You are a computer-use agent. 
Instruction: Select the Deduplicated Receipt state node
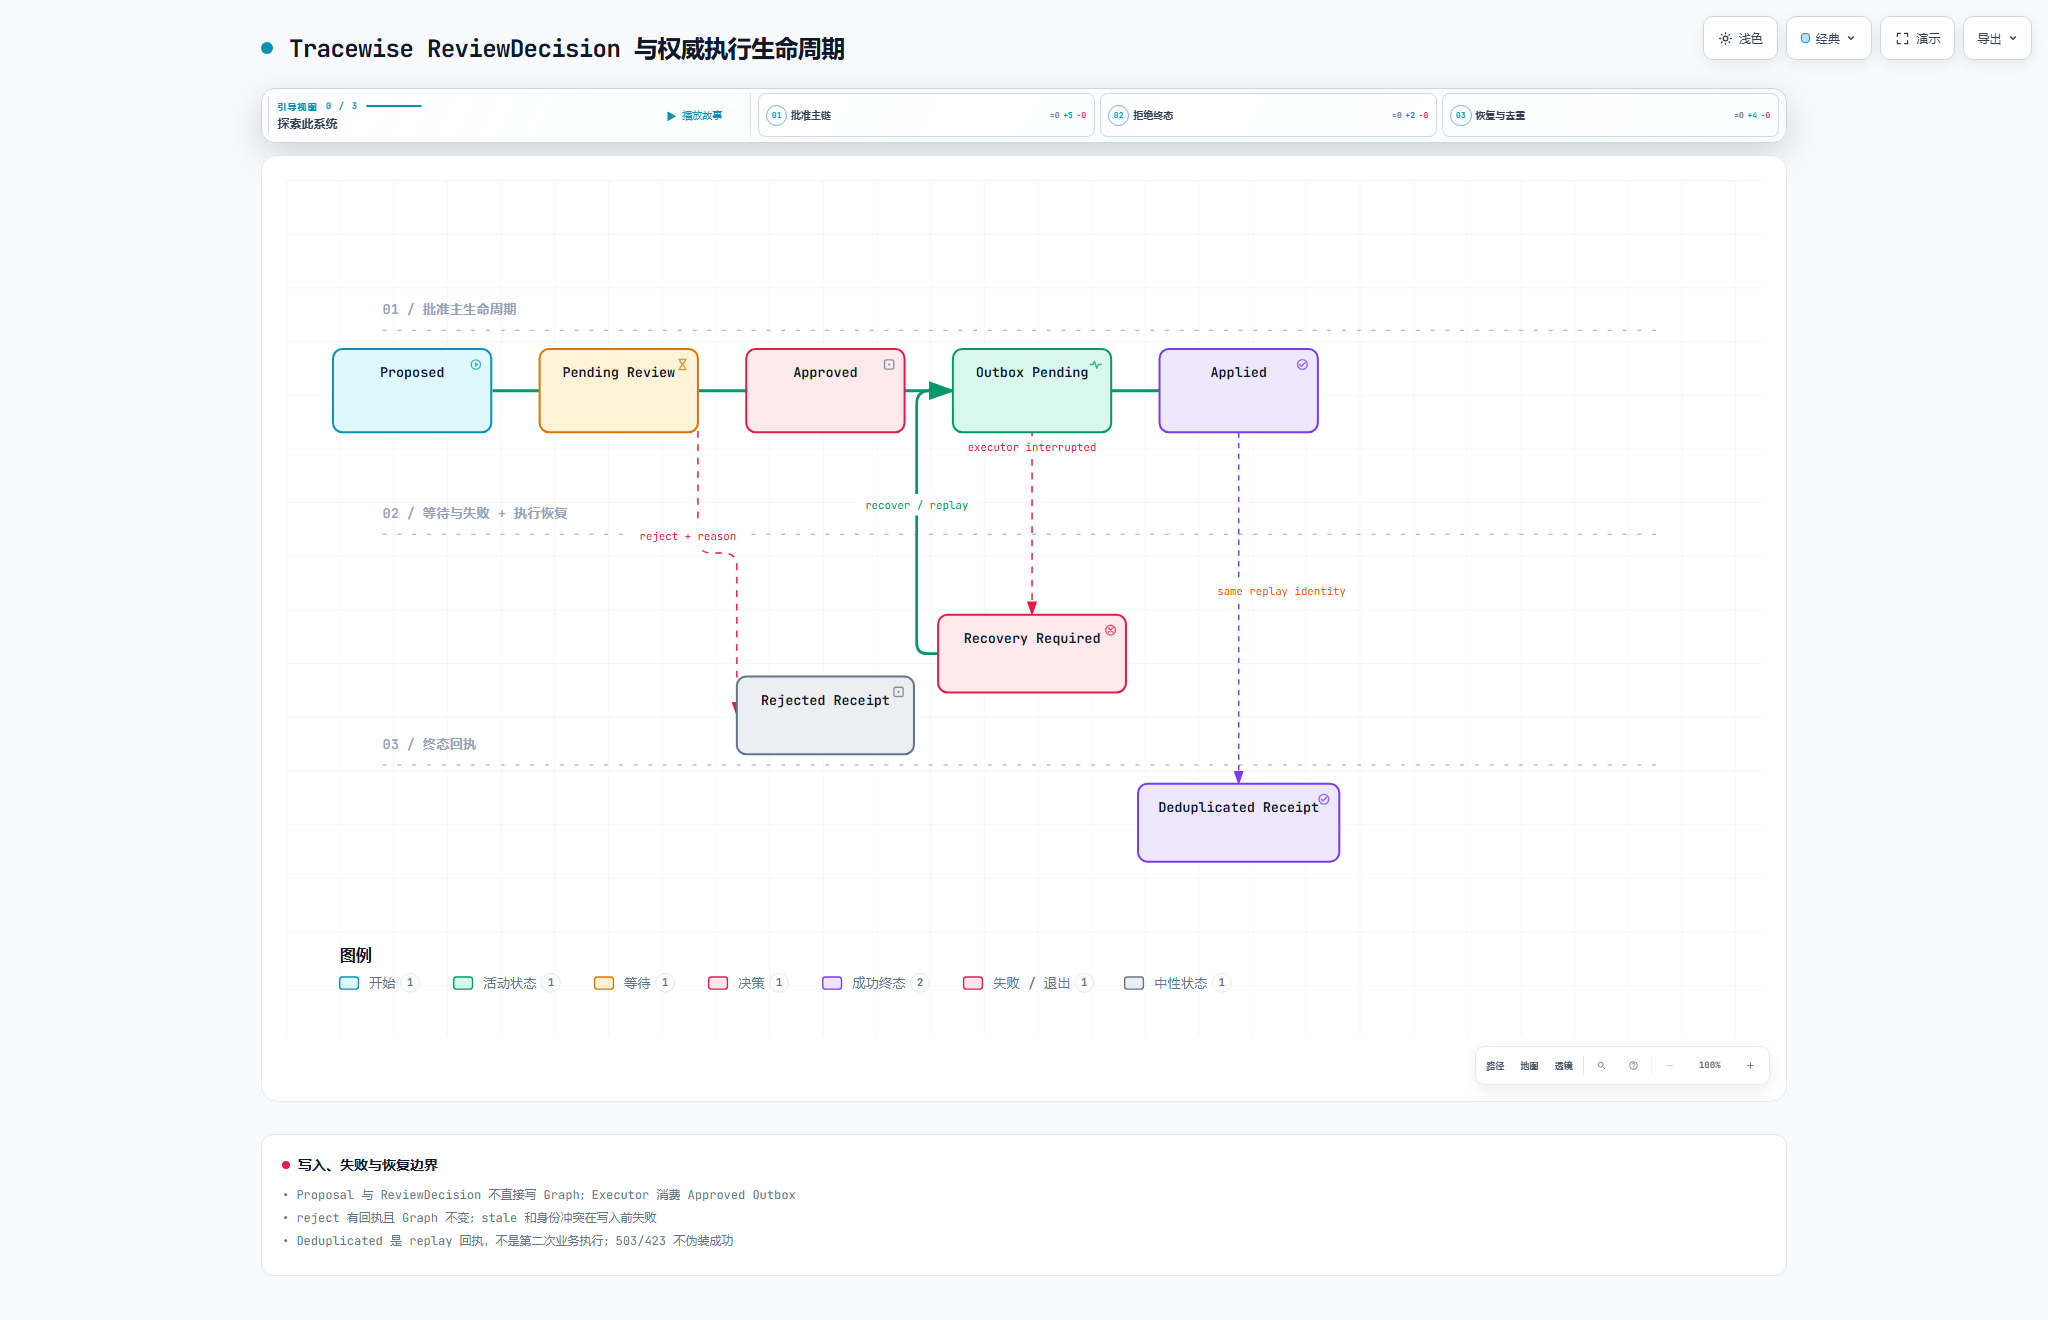point(1239,822)
